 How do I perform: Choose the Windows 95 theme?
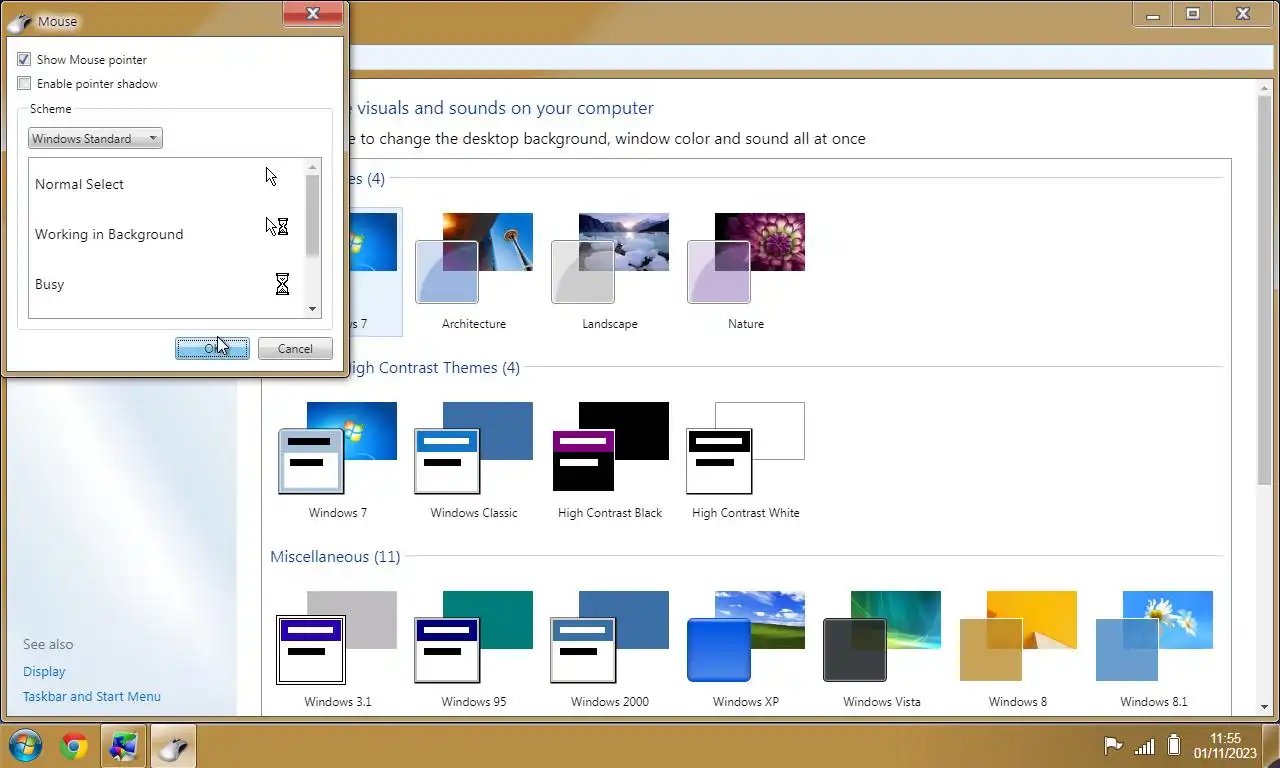coord(474,637)
